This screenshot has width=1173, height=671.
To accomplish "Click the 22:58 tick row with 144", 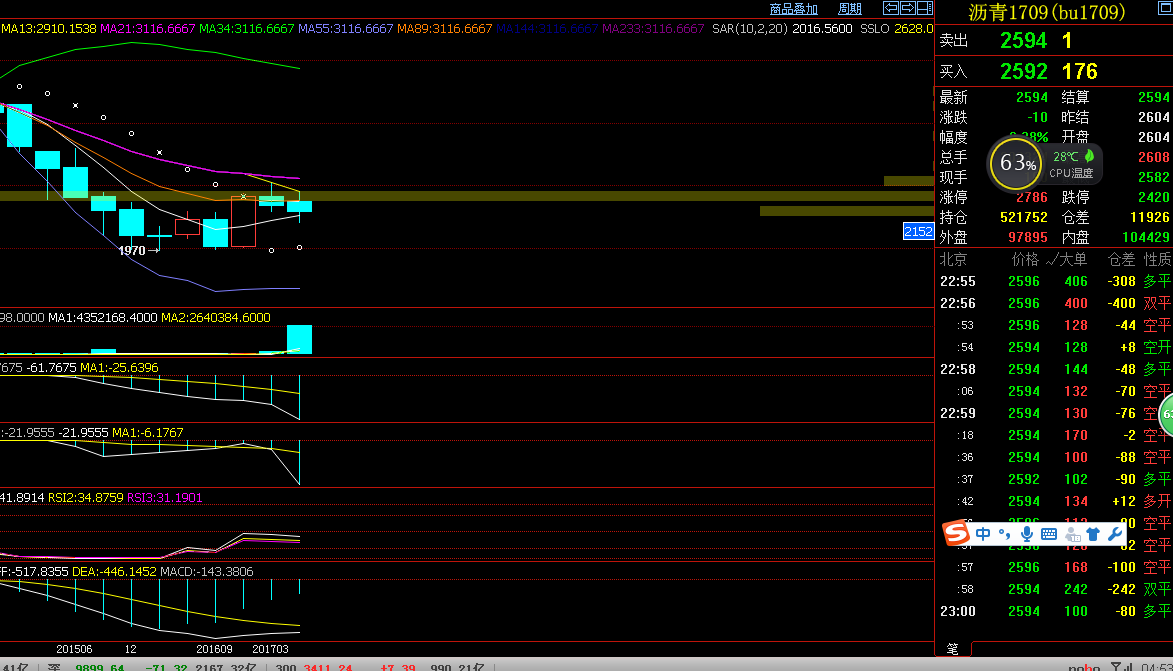I will tap(1054, 369).
